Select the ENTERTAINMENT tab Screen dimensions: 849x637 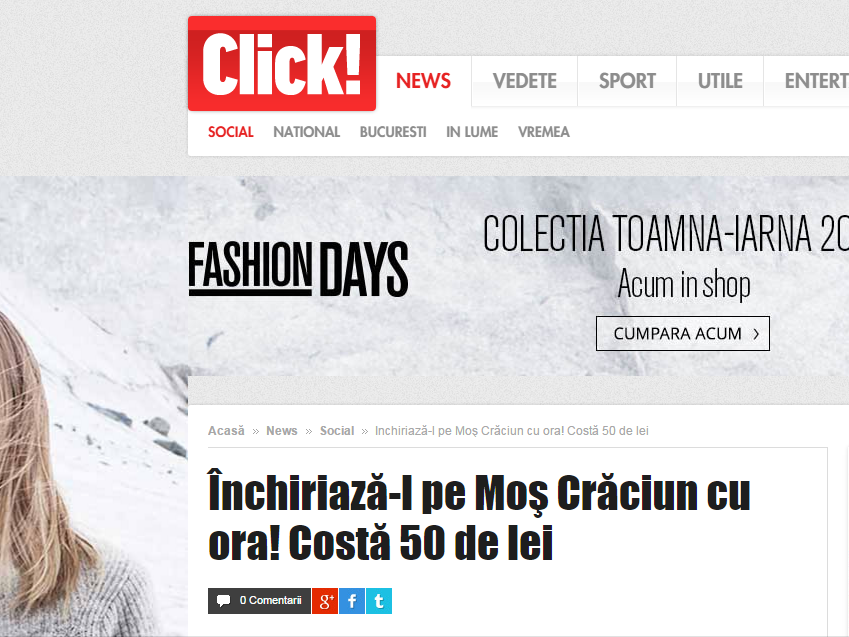[x=807, y=81]
